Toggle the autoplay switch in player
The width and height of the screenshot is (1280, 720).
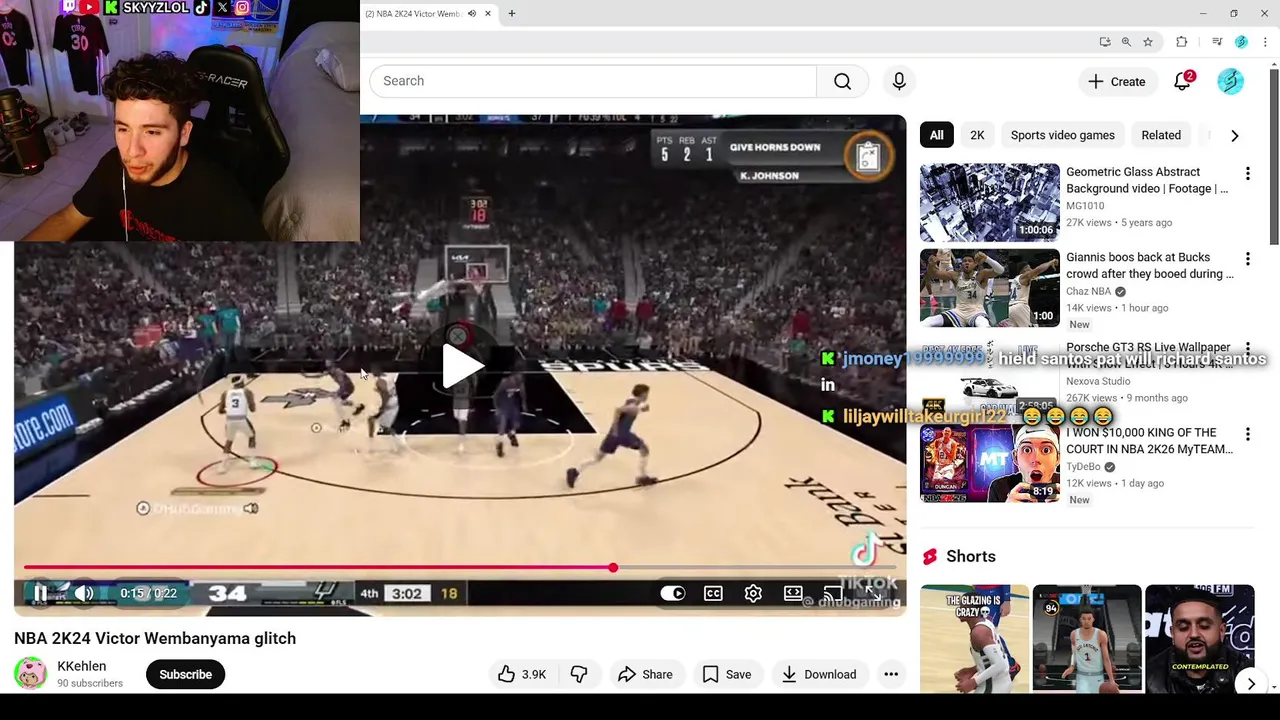[673, 593]
